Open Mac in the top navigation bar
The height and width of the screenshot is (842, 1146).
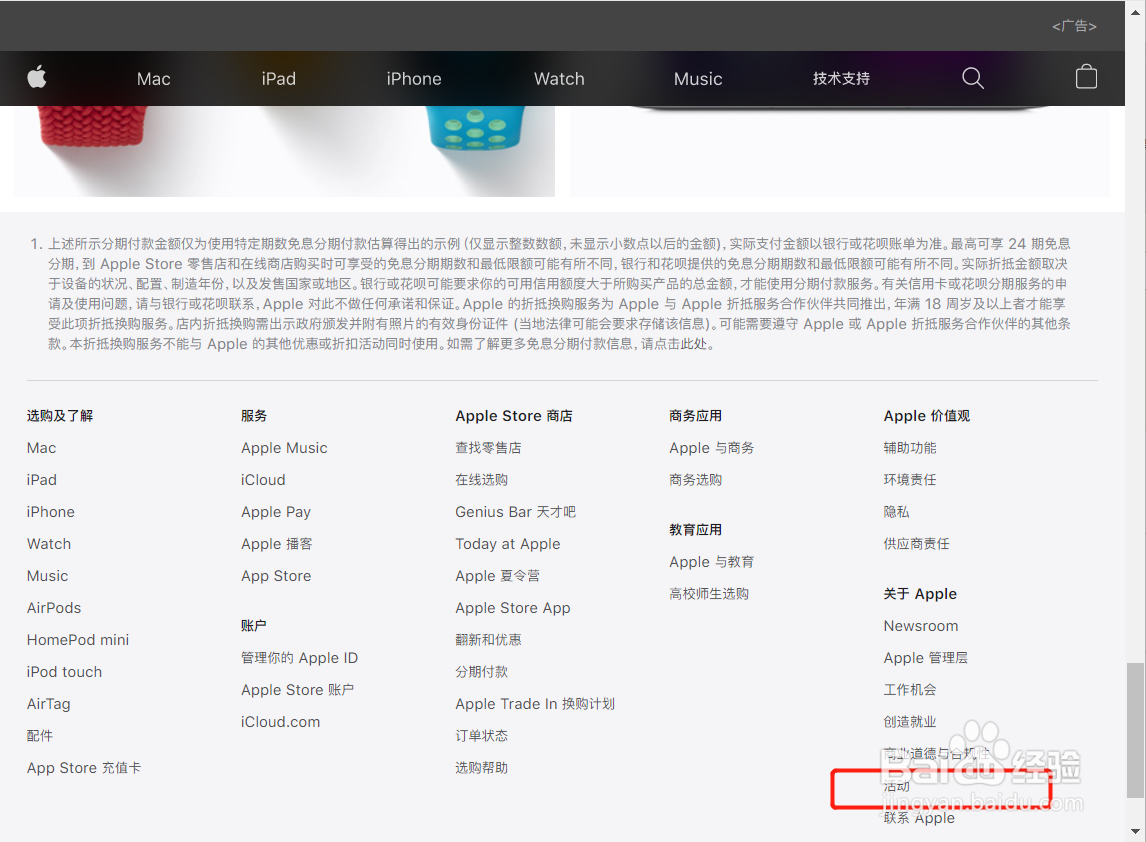[153, 79]
